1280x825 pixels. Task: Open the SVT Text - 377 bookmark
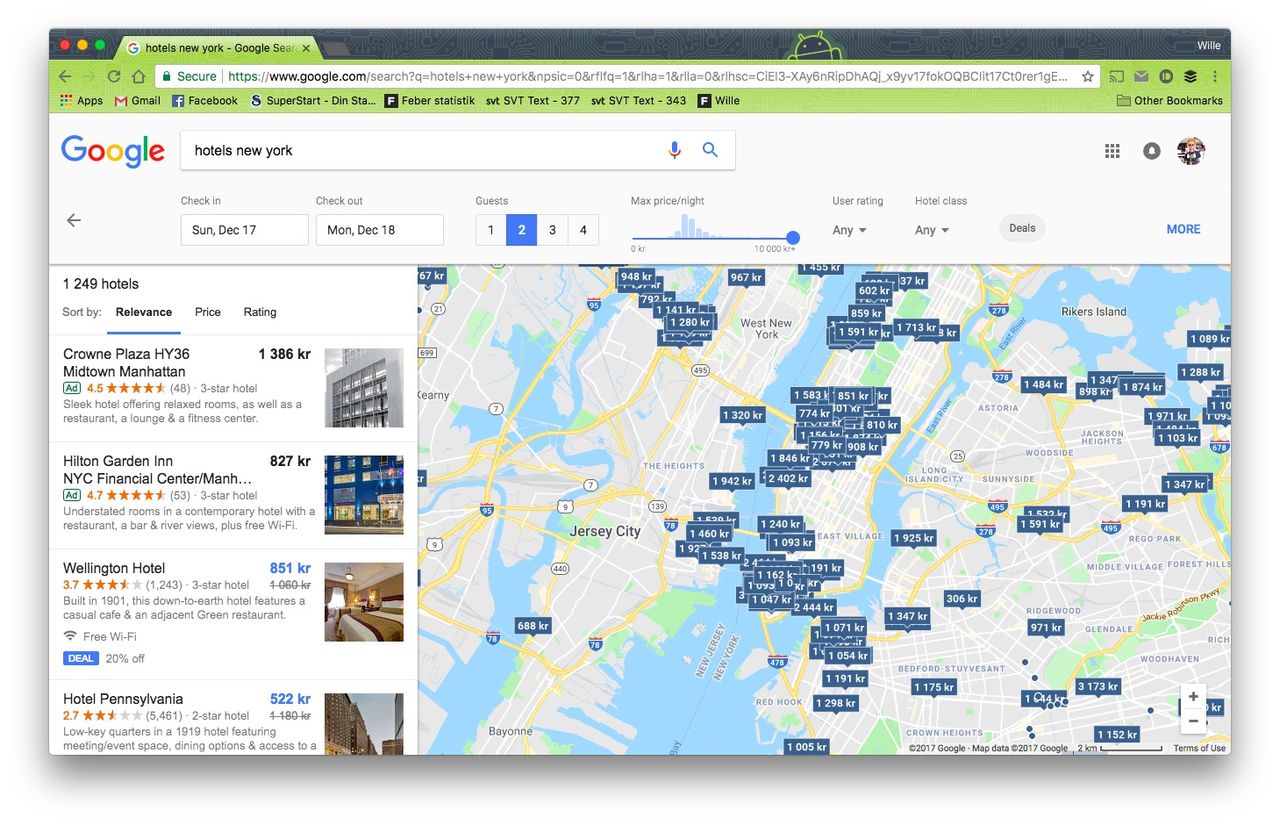pyautogui.click(x=532, y=101)
